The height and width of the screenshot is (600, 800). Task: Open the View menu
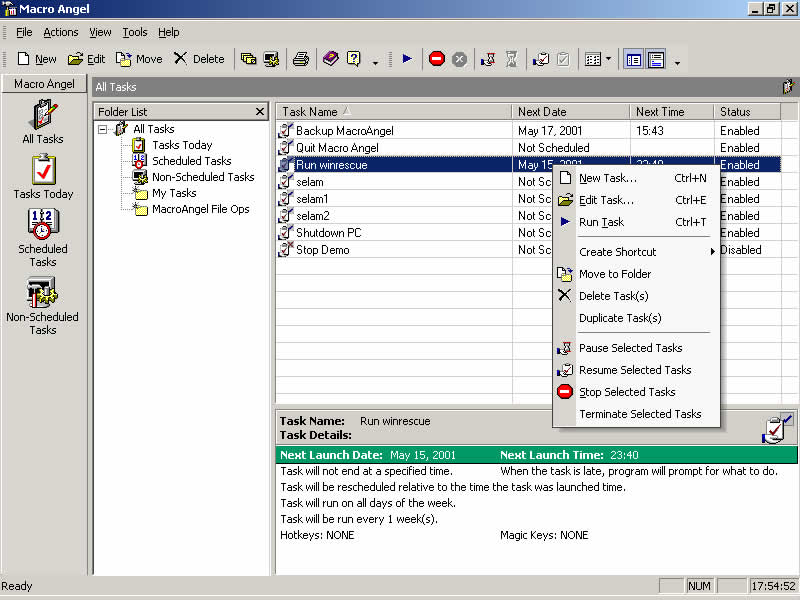pyautogui.click(x=100, y=32)
